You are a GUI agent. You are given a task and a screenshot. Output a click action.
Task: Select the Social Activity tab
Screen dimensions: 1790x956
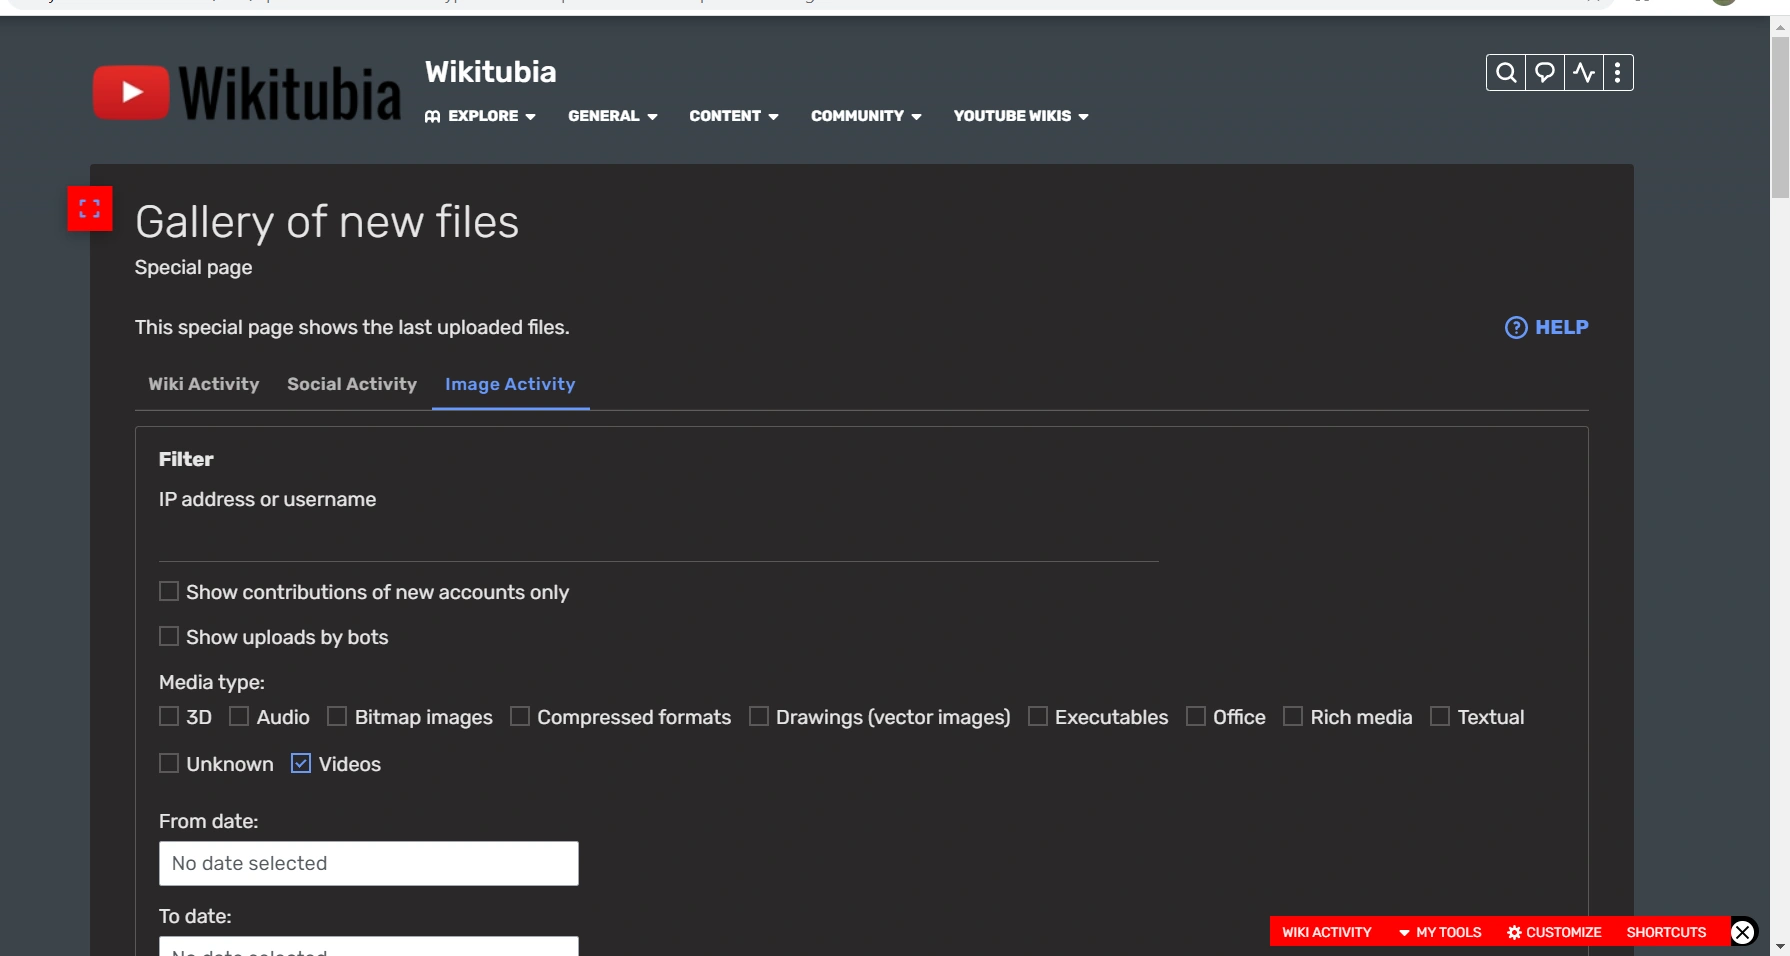pos(351,384)
